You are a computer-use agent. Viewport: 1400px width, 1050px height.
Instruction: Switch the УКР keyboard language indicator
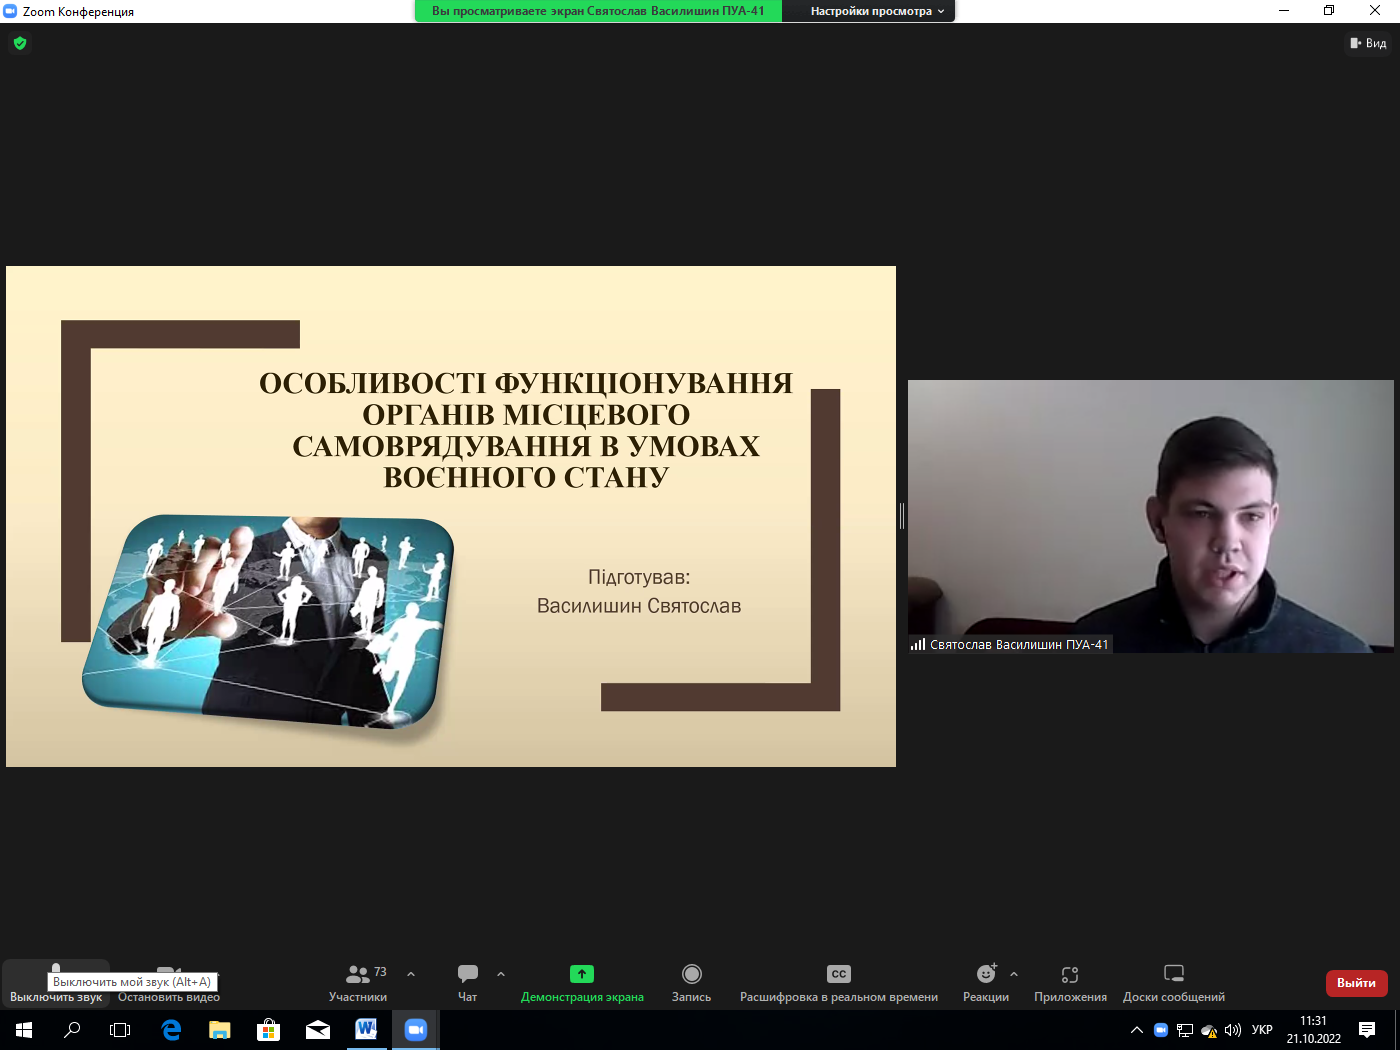[1262, 1030]
